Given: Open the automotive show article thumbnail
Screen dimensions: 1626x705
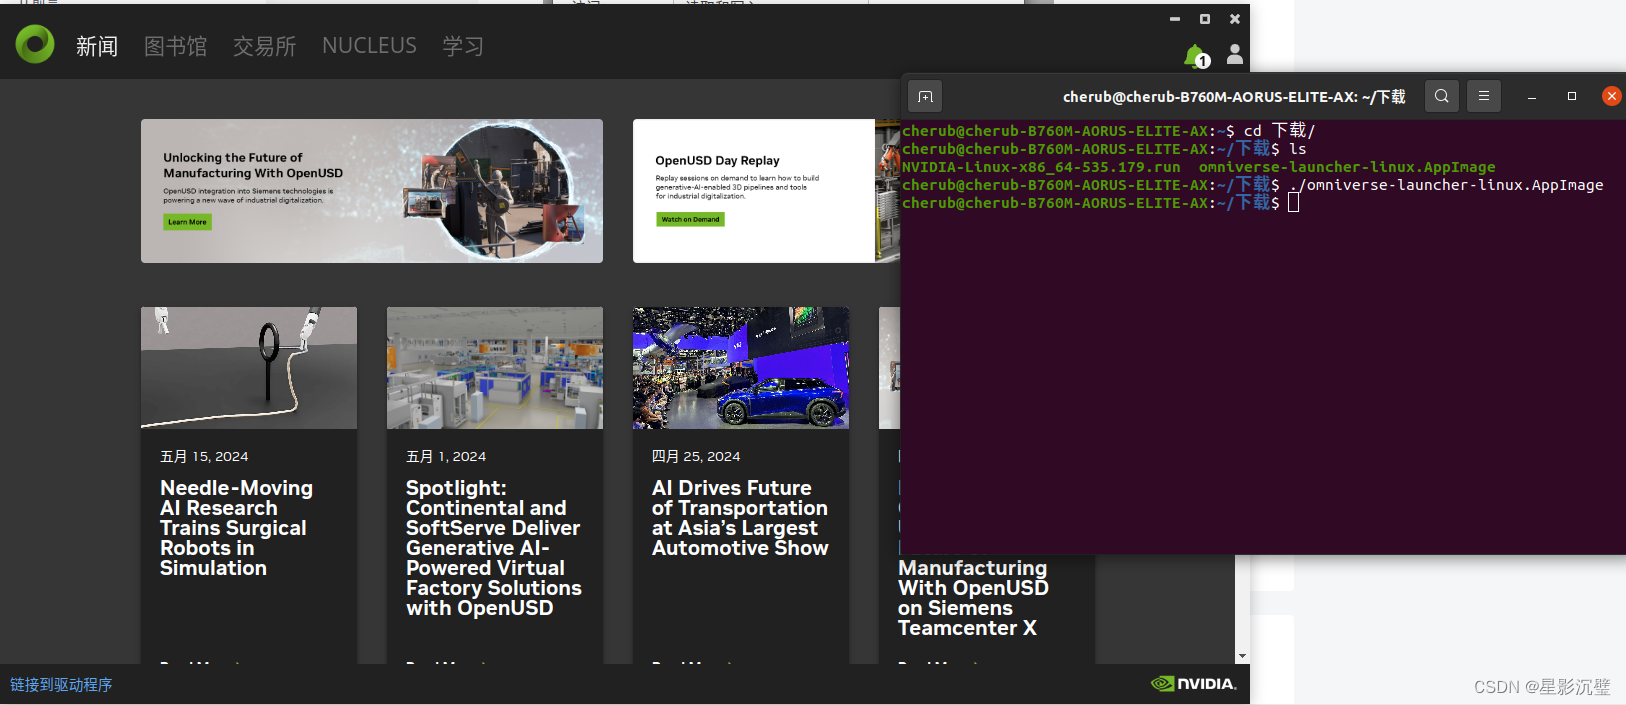Looking at the screenshot, I should click(x=741, y=368).
